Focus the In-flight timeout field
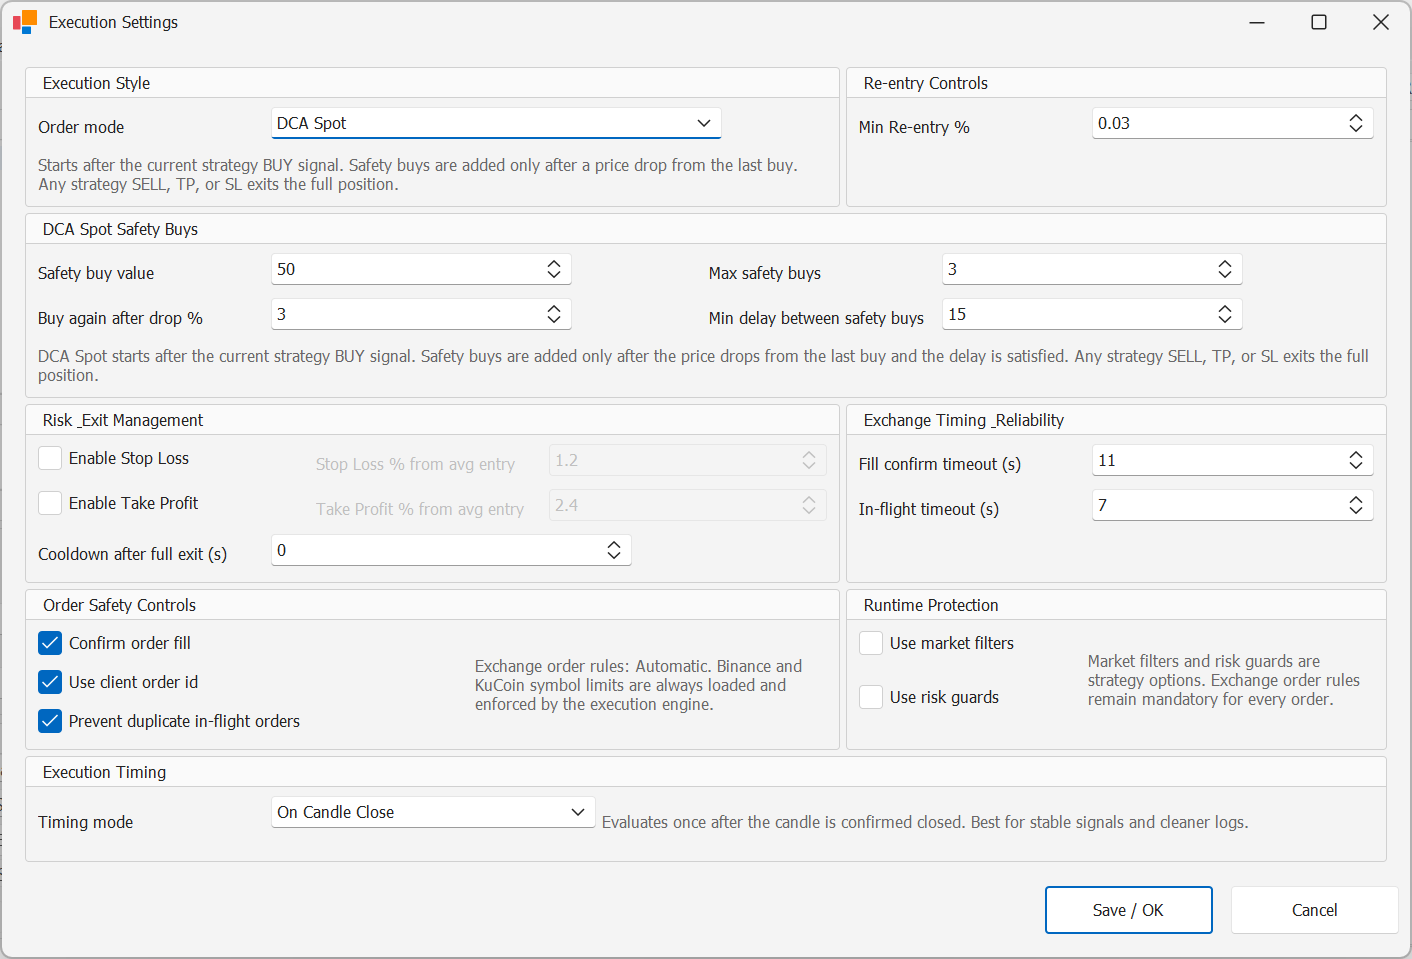This screenshot has height=959, width=1412. (x=1232, y=505)
